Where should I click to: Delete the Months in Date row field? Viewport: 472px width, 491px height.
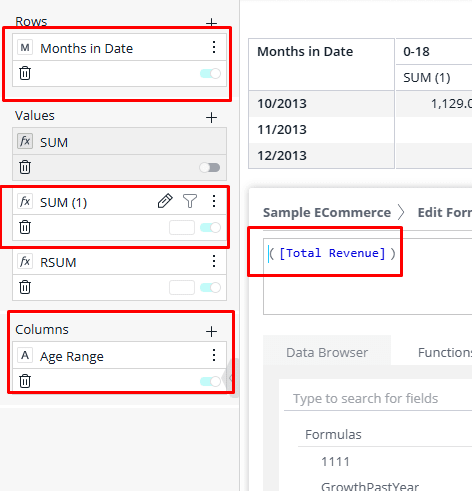tap(25, 73)
